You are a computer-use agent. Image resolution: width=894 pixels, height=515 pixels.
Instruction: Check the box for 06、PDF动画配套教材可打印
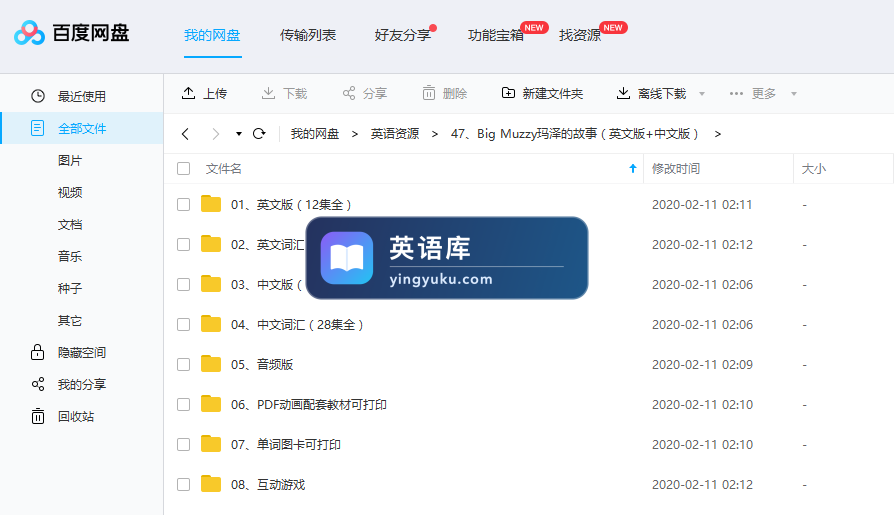(184, 404)
